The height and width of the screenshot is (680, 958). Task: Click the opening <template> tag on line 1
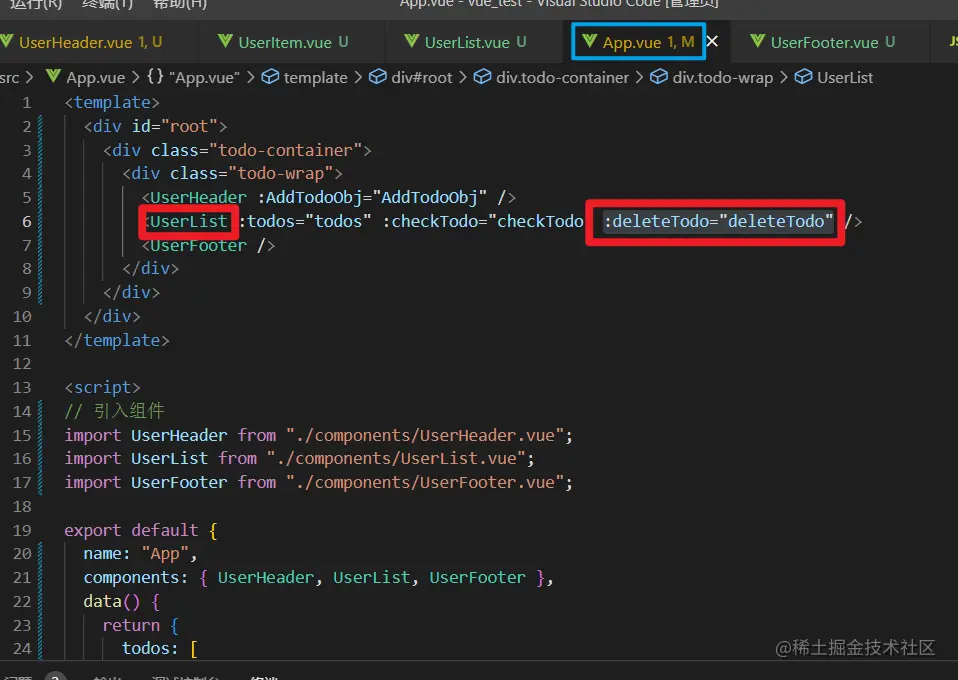pyautogui.click(x=112, y=103)
